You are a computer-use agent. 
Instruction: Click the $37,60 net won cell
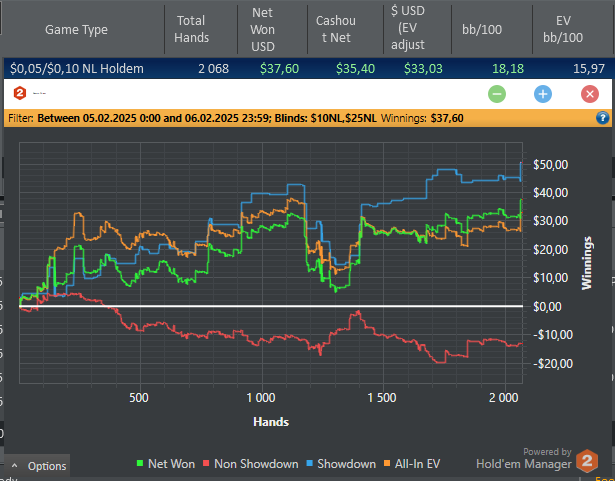[279, 69]
